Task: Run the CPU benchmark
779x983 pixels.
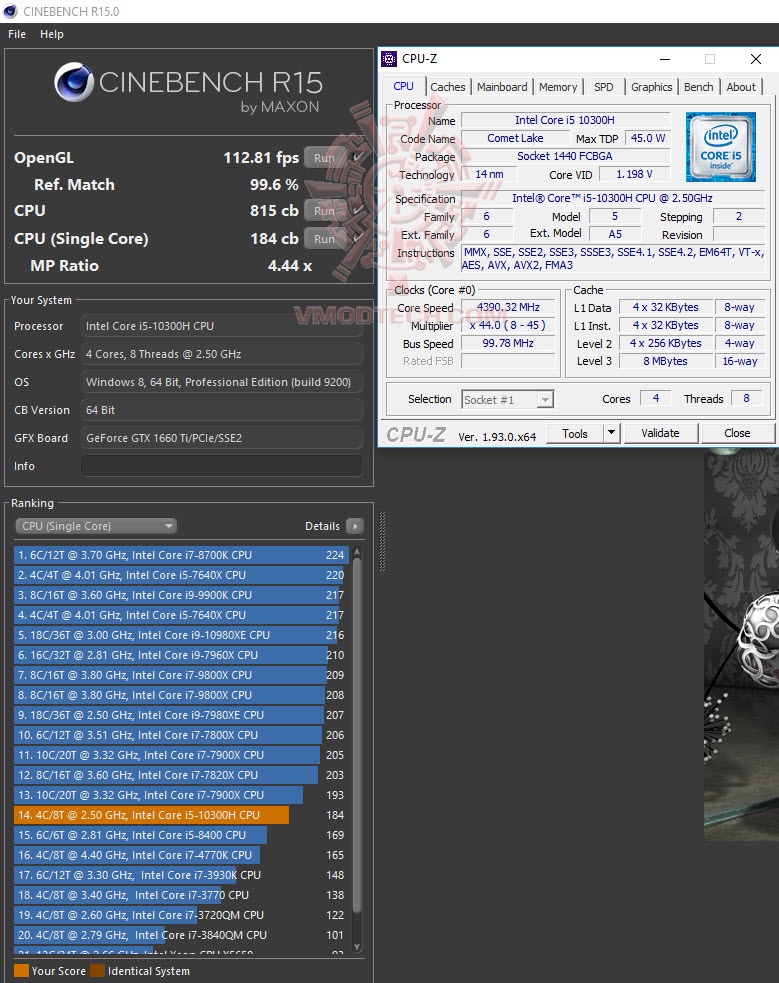Action: (325, 211)
